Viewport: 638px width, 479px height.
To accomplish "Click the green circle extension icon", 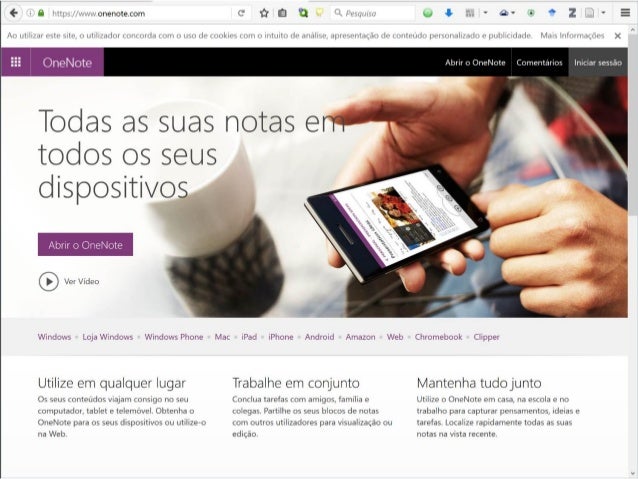I will point(428,13).
